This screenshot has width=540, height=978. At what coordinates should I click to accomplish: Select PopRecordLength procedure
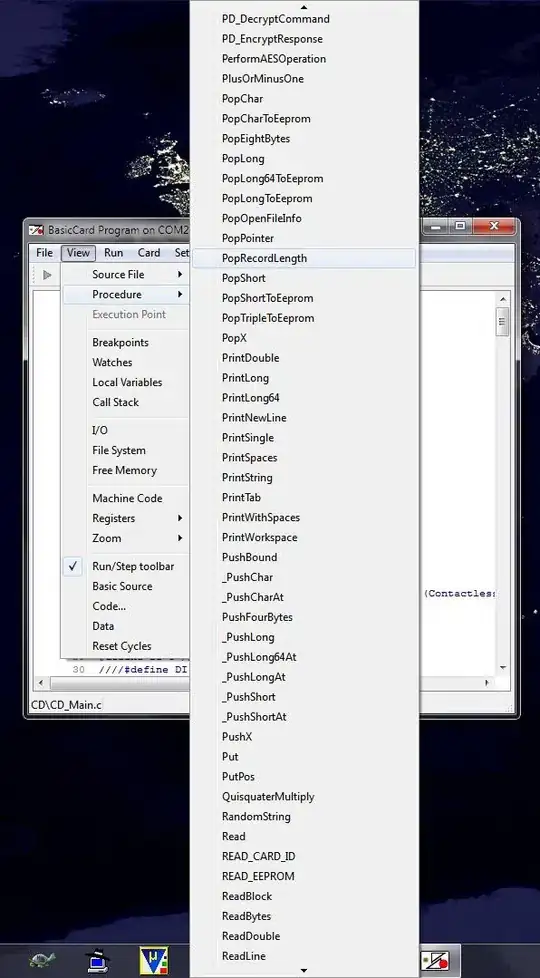pyautogui.click(x=304, y=258)
